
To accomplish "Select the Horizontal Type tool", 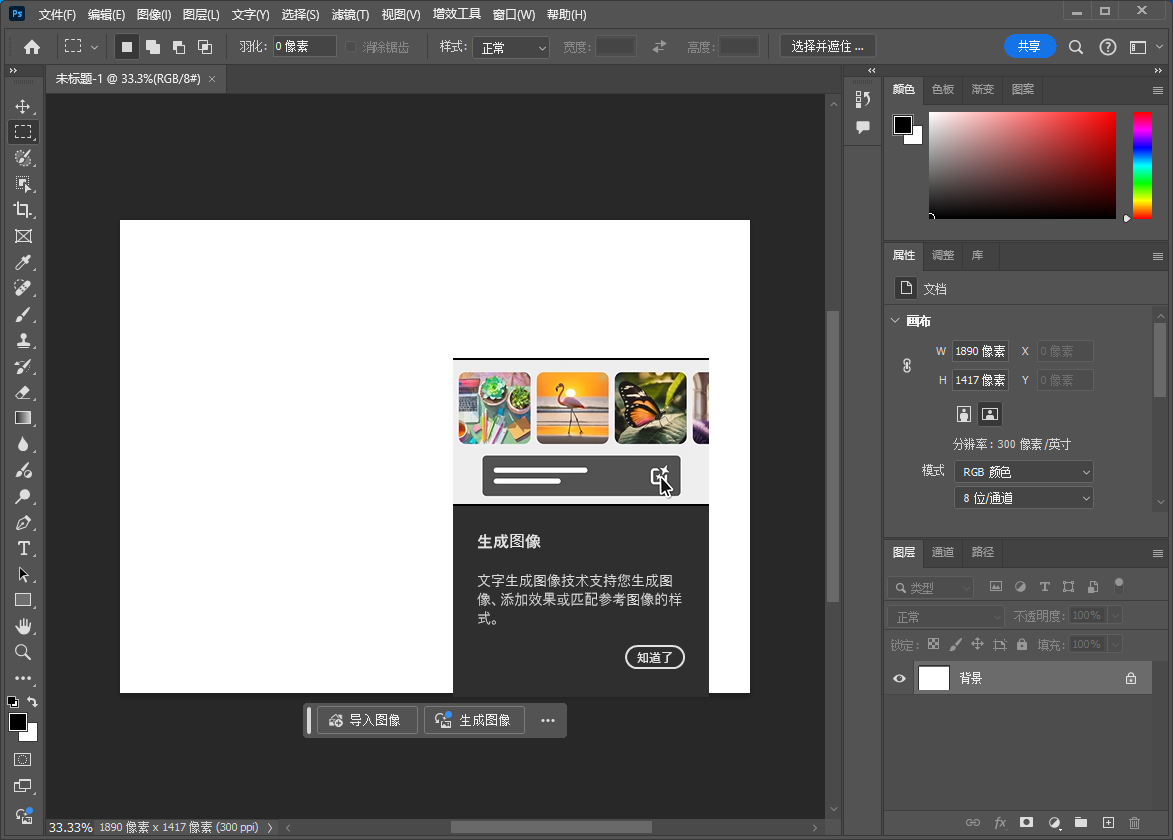I will coord(22,548).
